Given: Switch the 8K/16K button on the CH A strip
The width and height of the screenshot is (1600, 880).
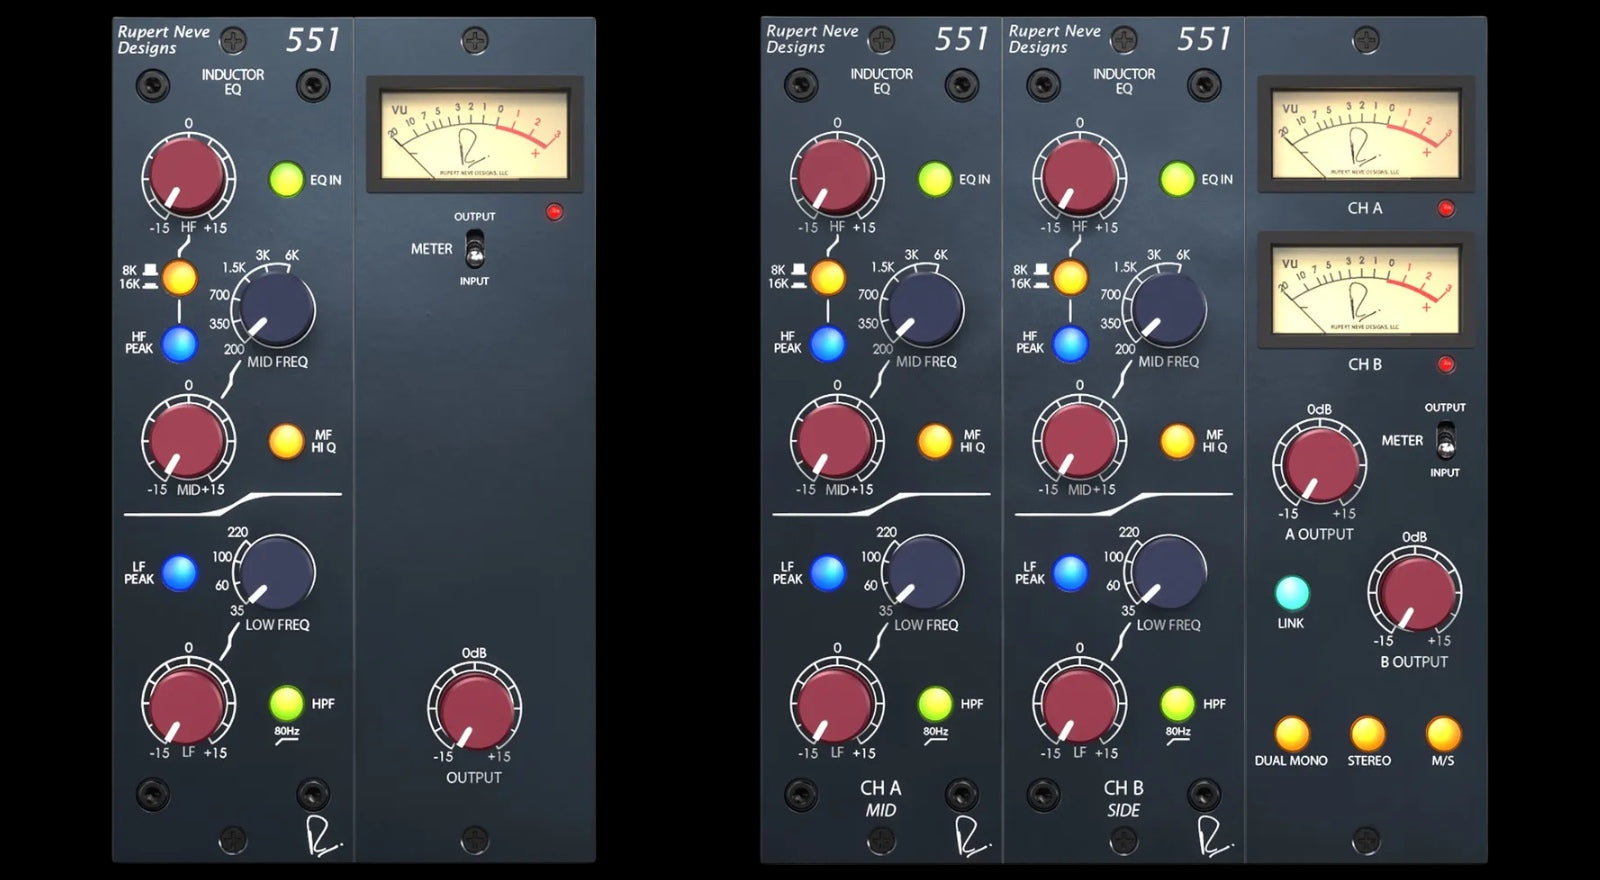Looking at the screenshot, I should point(828,277).
